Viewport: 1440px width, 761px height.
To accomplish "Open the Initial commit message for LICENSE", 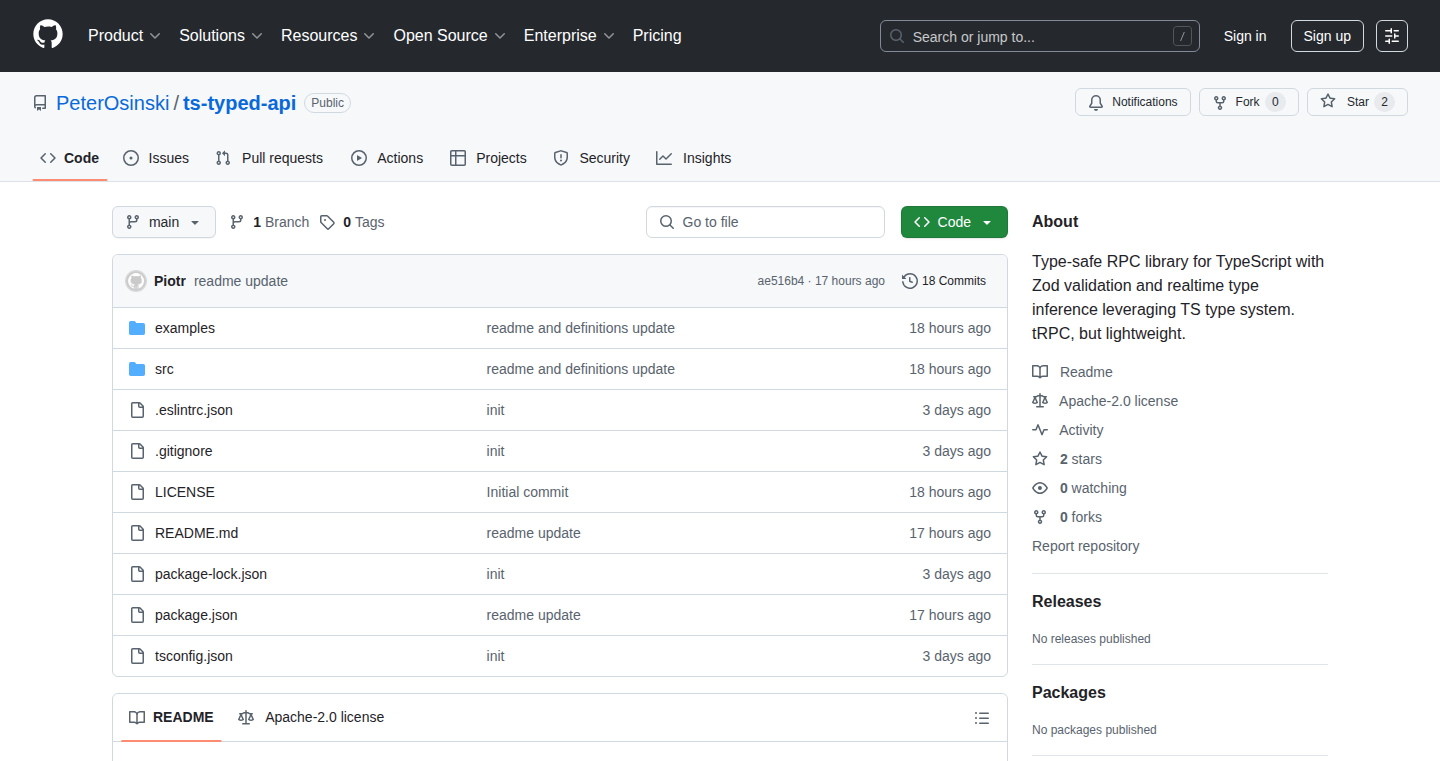I will tap(528, 492).
